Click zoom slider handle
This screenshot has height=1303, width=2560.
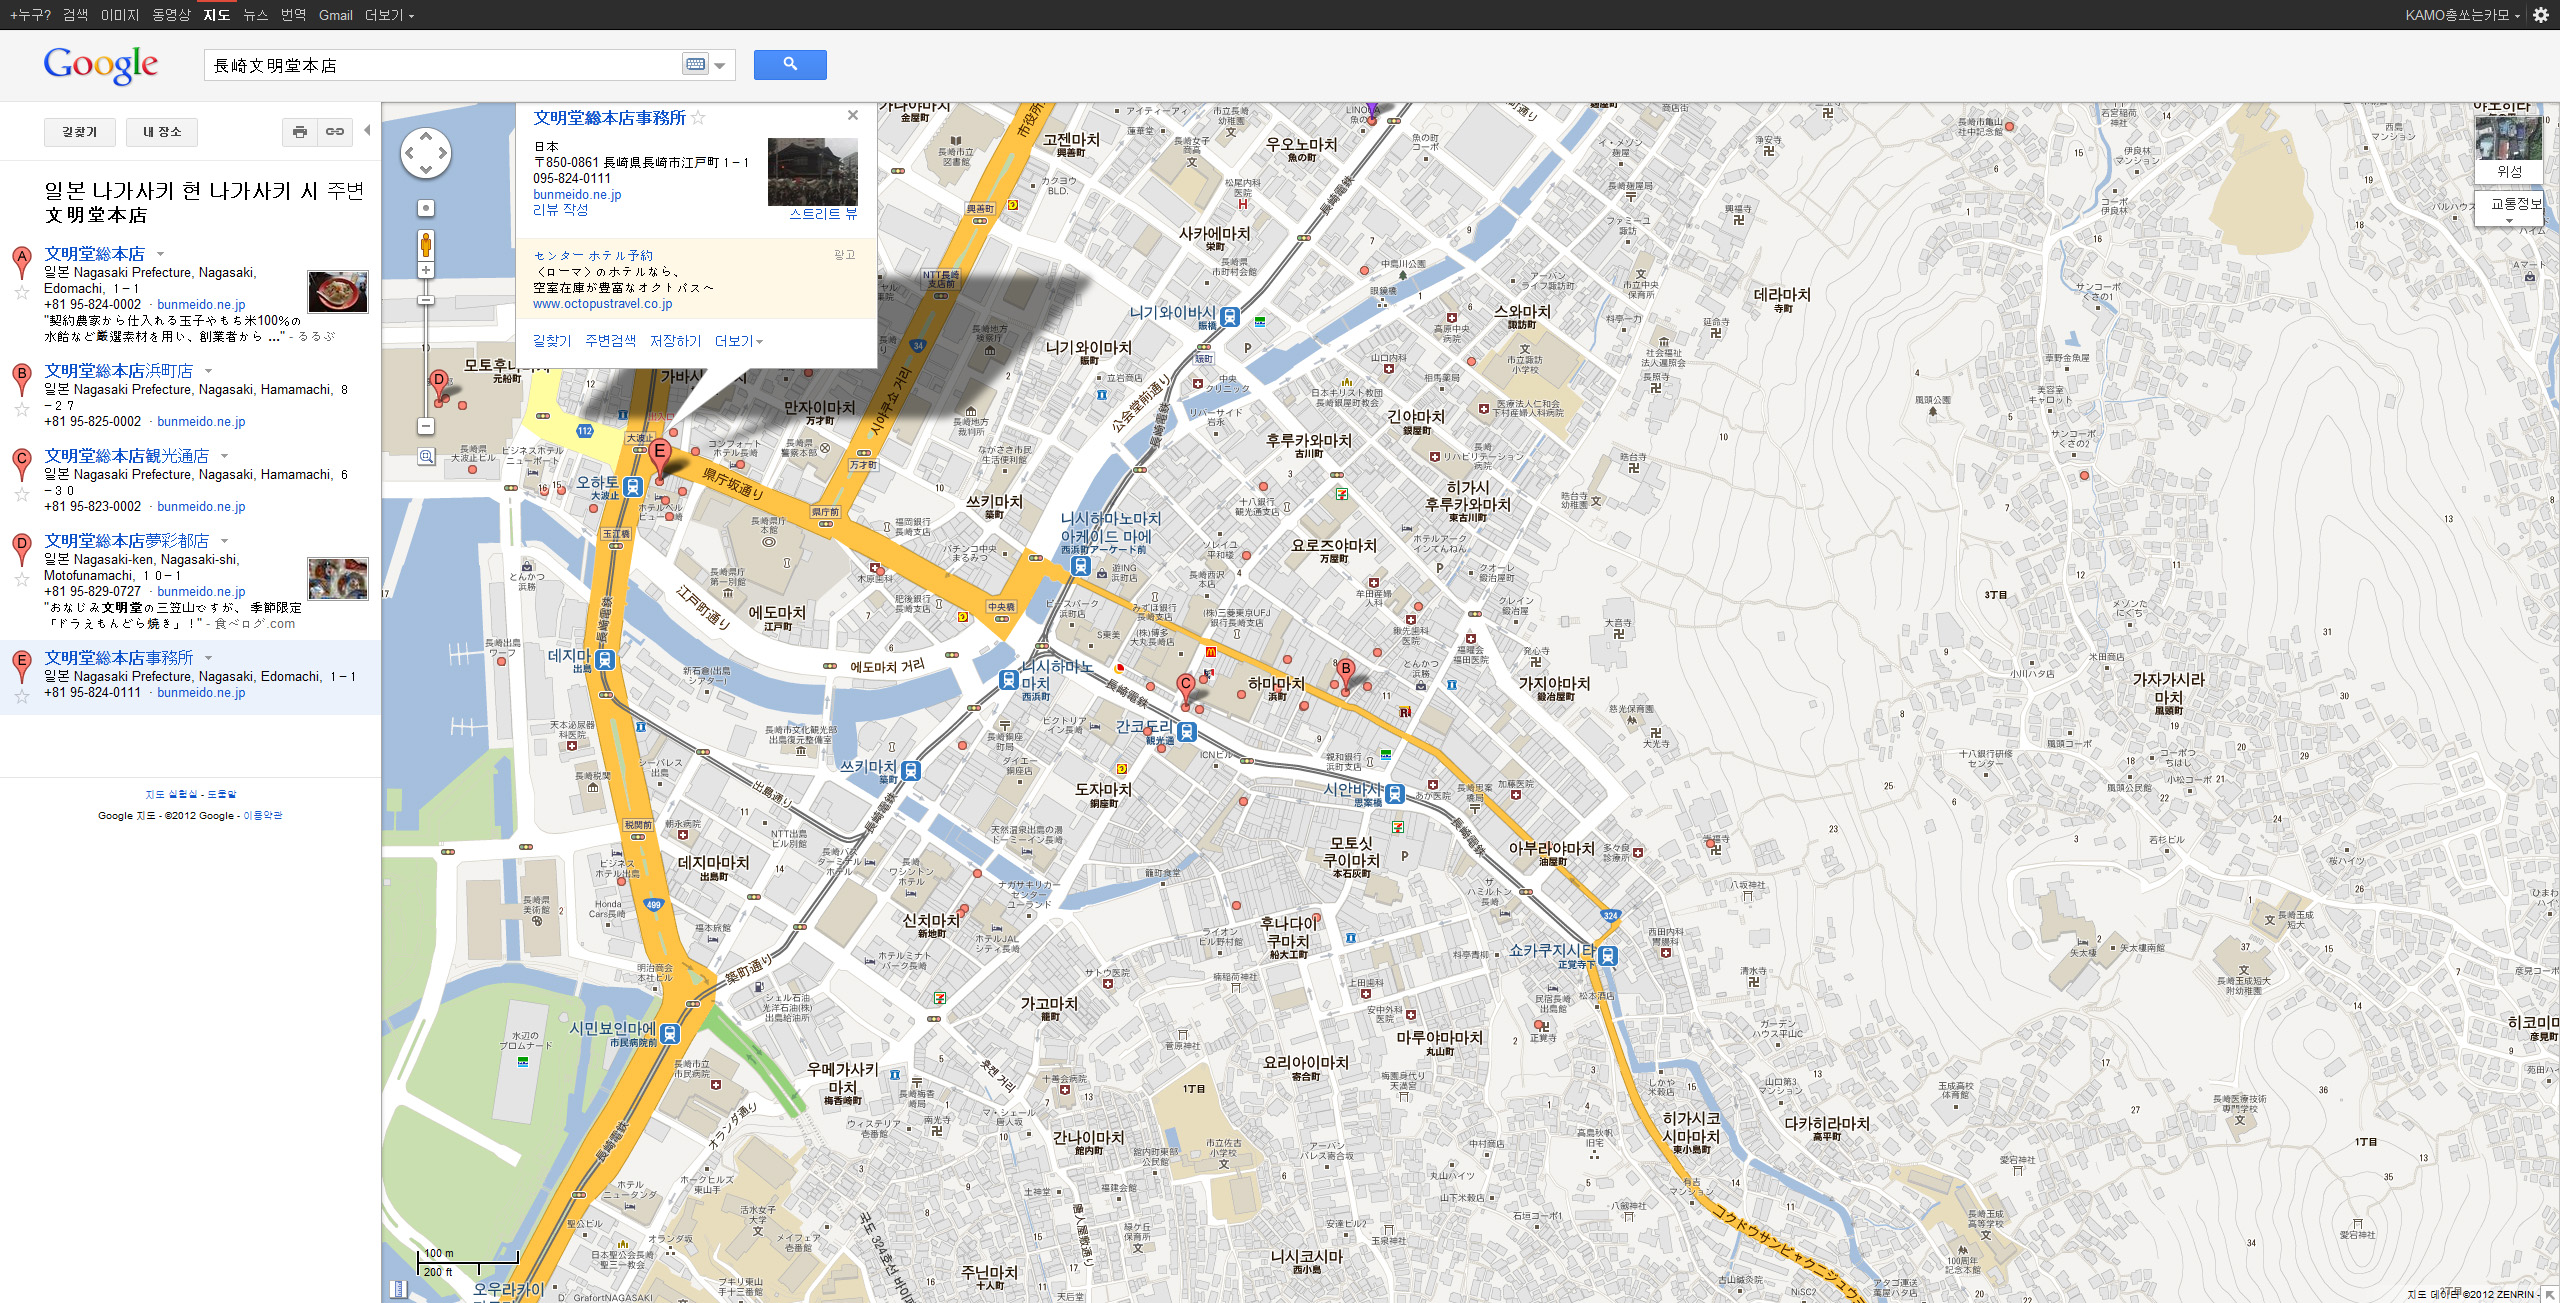(426, 299)
